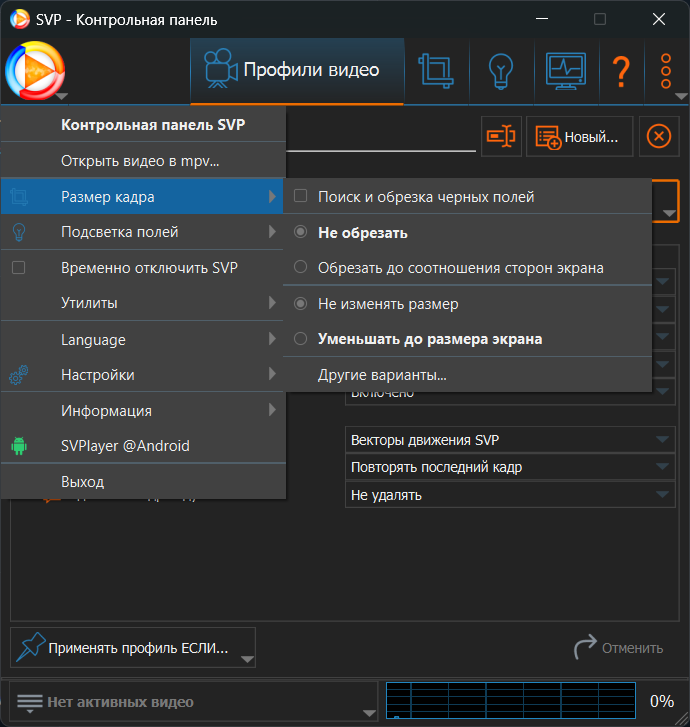Click the pin icon by apply-profile
690x727 pixels.
click(x=31, y=647)
